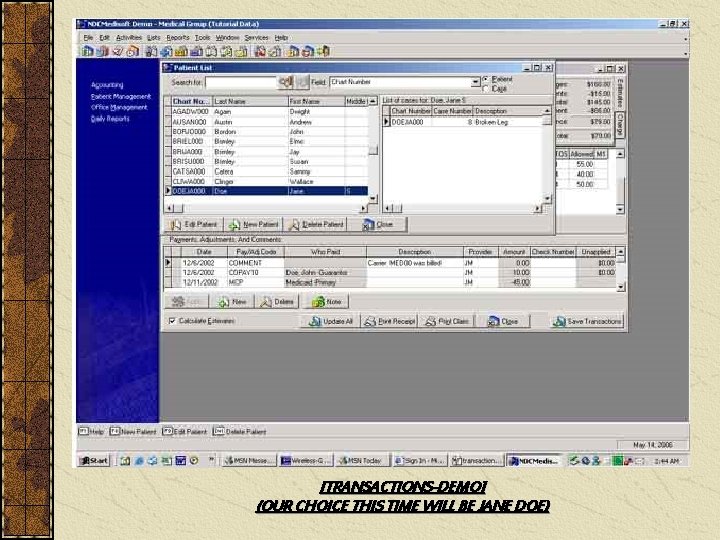
Task: Click Close button in transaction window
Action: pos(502,321)
